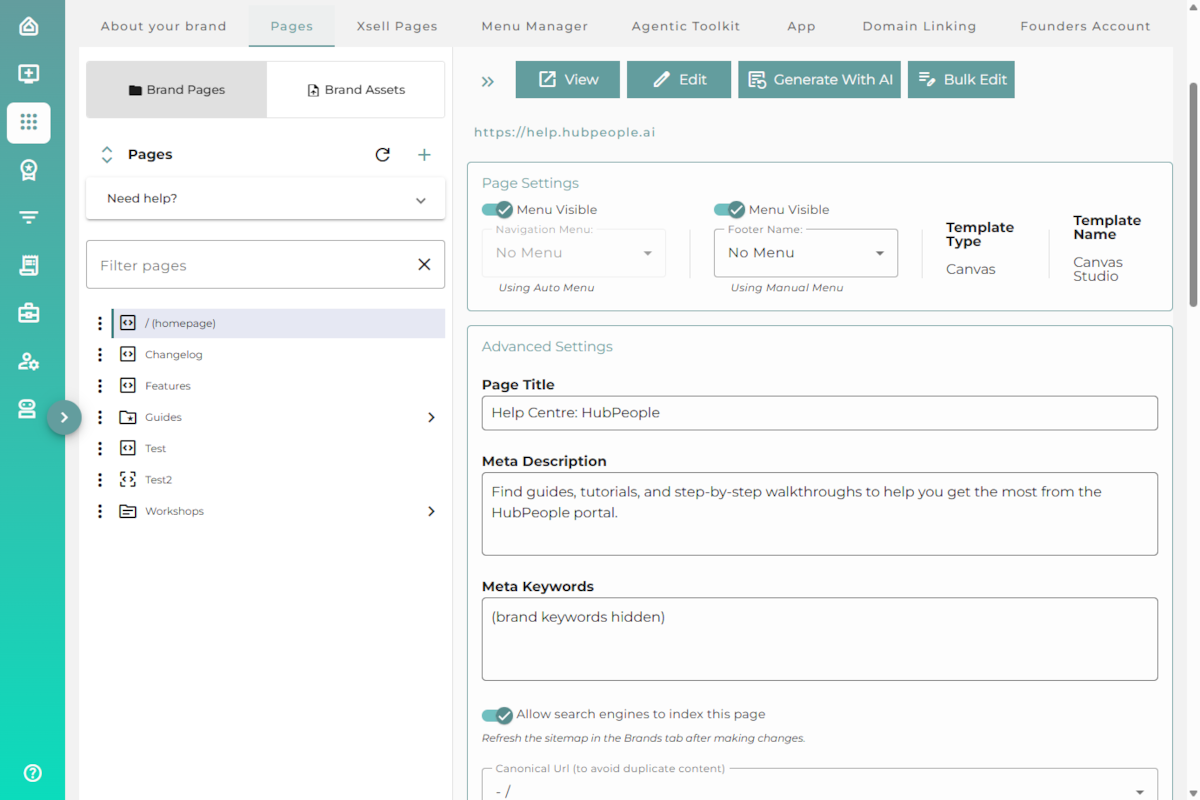The height and width of the screenshot is (800, 1200).
Task: Open options menu for homepage row
Action: [x=100, y=323]
